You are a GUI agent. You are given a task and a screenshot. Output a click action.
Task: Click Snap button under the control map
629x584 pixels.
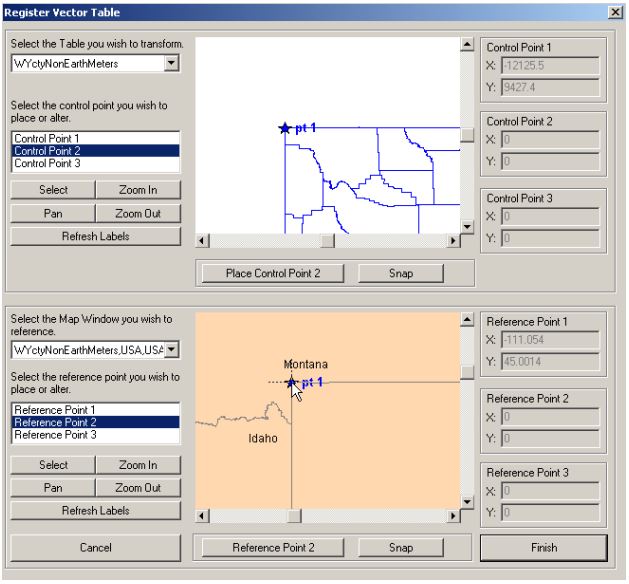(x=401, y=274)
